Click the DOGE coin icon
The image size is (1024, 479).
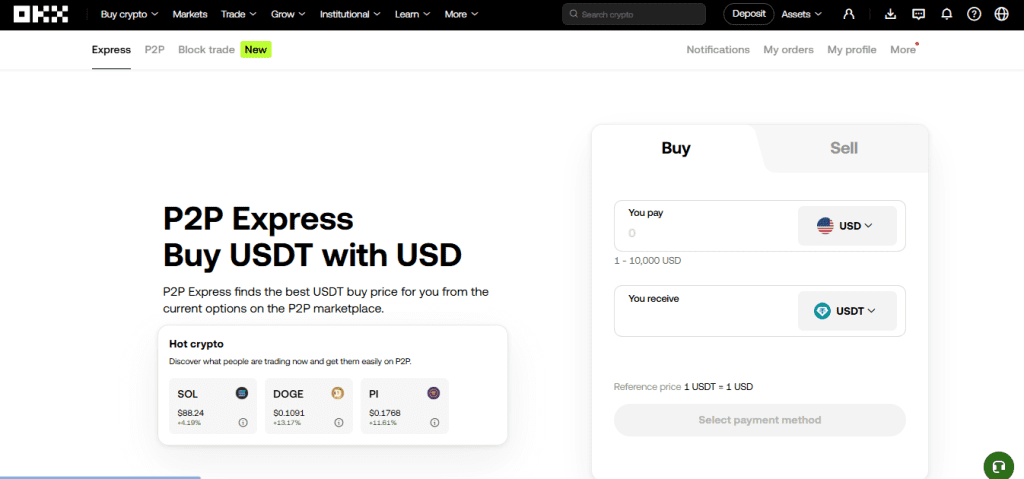(338, 393)
